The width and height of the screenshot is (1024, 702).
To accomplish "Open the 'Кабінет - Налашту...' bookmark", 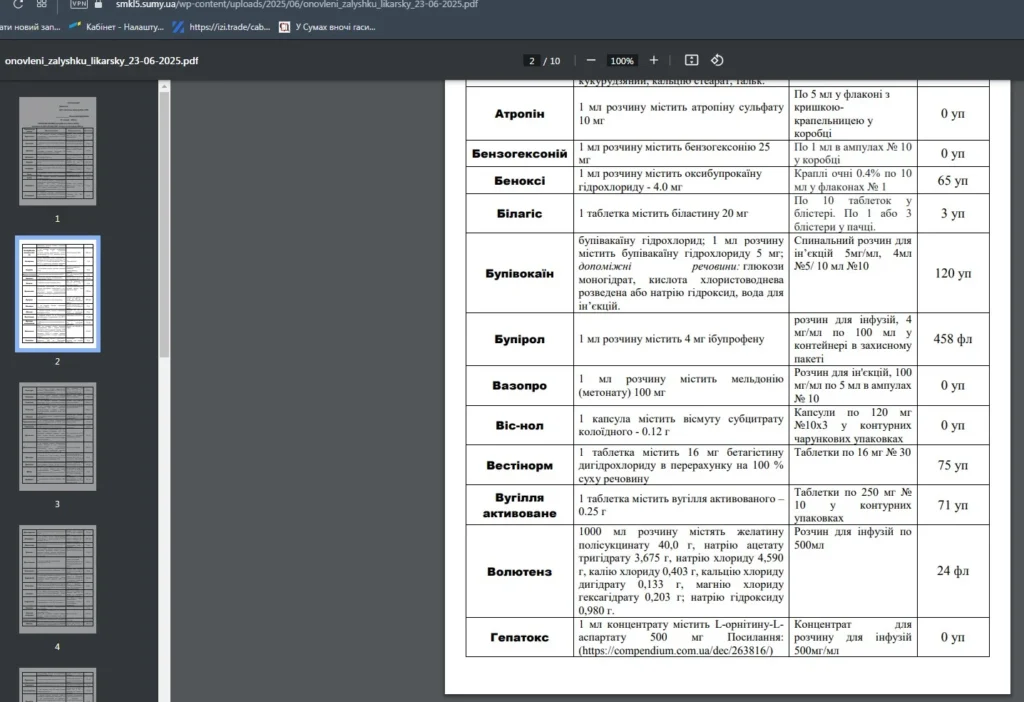I will [x=116, y=27].
